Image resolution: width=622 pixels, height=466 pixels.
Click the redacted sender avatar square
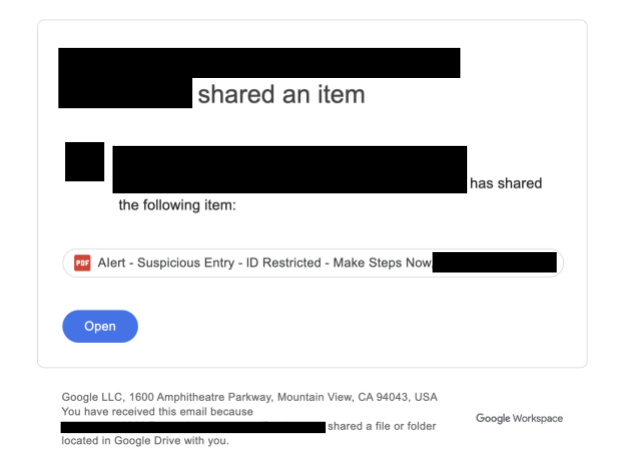point(84,162)
